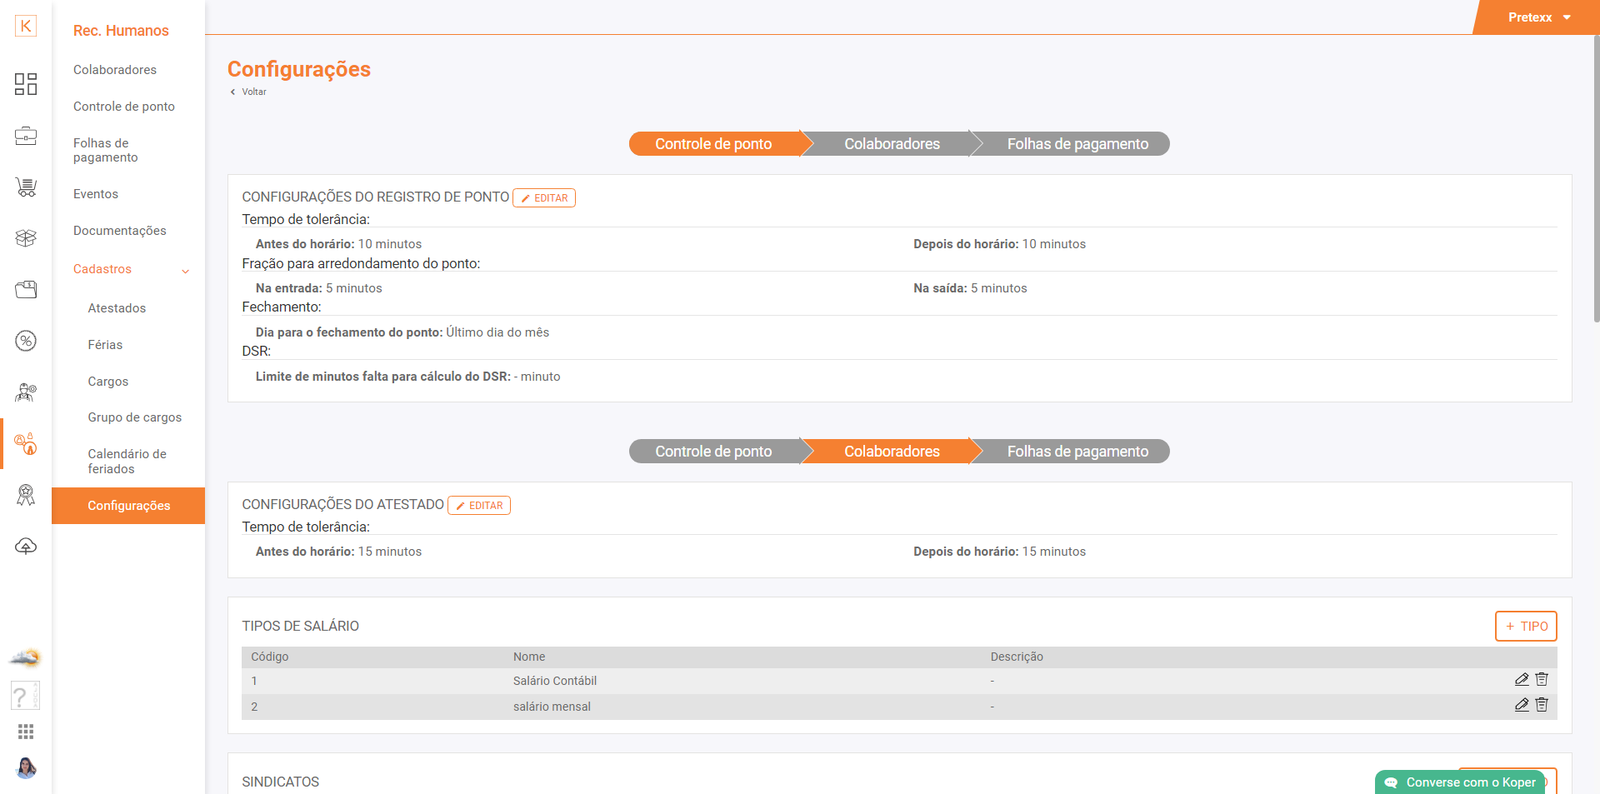
Task: Go to Controle de ponto in sidebar
Action: click(x=124, y=107)
